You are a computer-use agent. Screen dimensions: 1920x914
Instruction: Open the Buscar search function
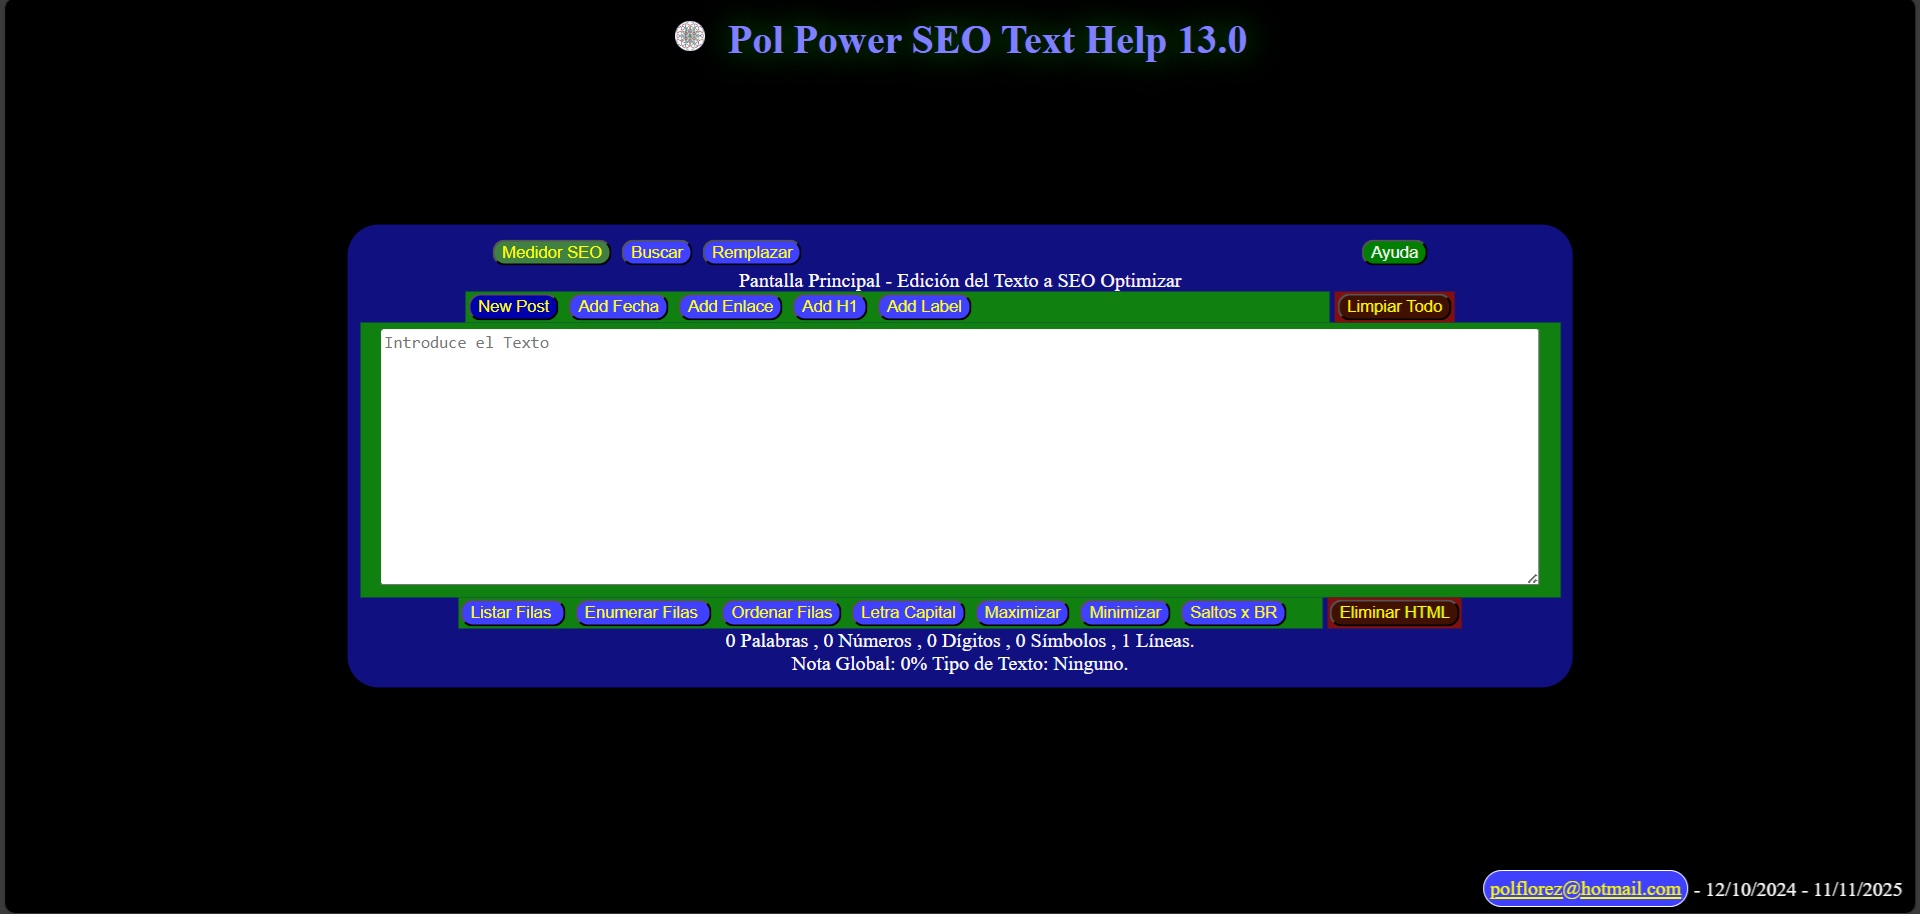656,252
